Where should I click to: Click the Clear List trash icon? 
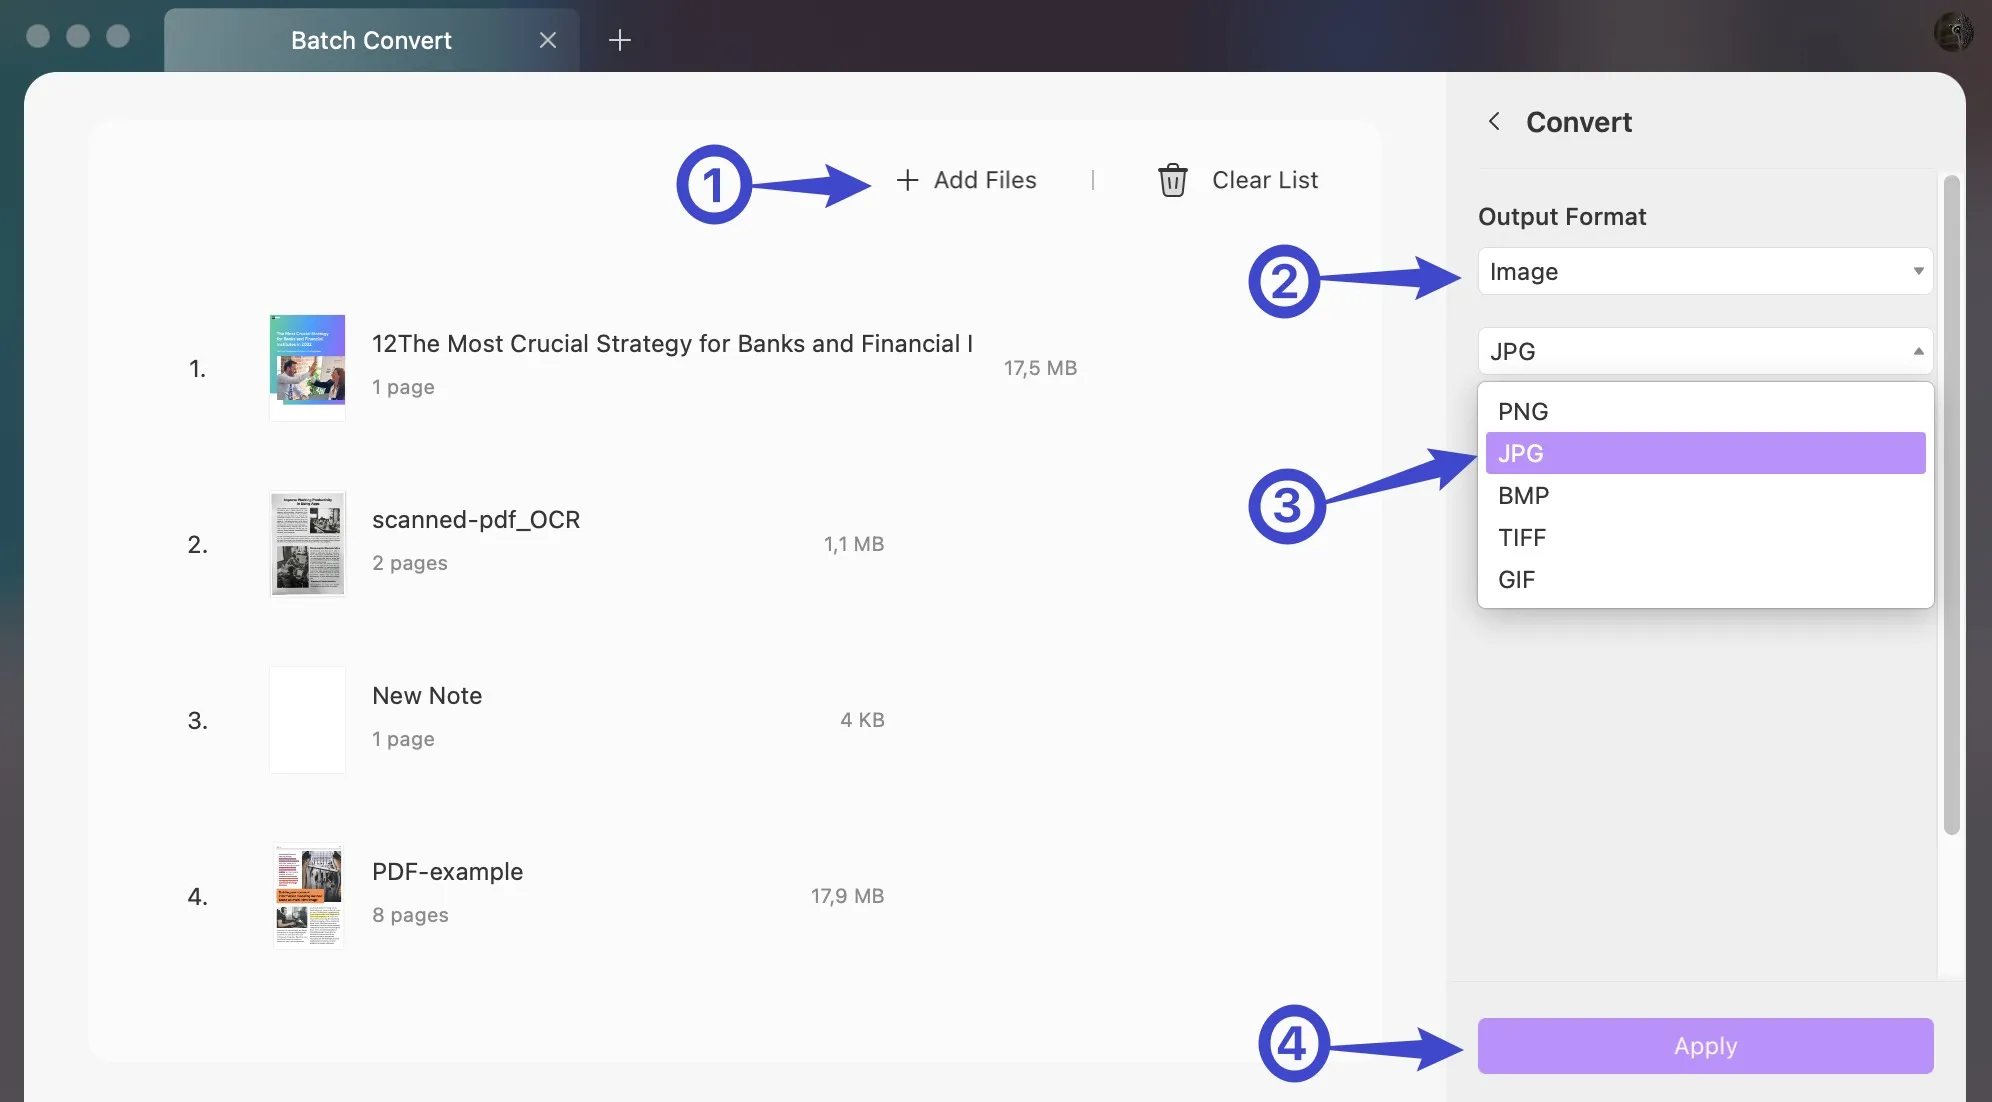pos(1170,179)
